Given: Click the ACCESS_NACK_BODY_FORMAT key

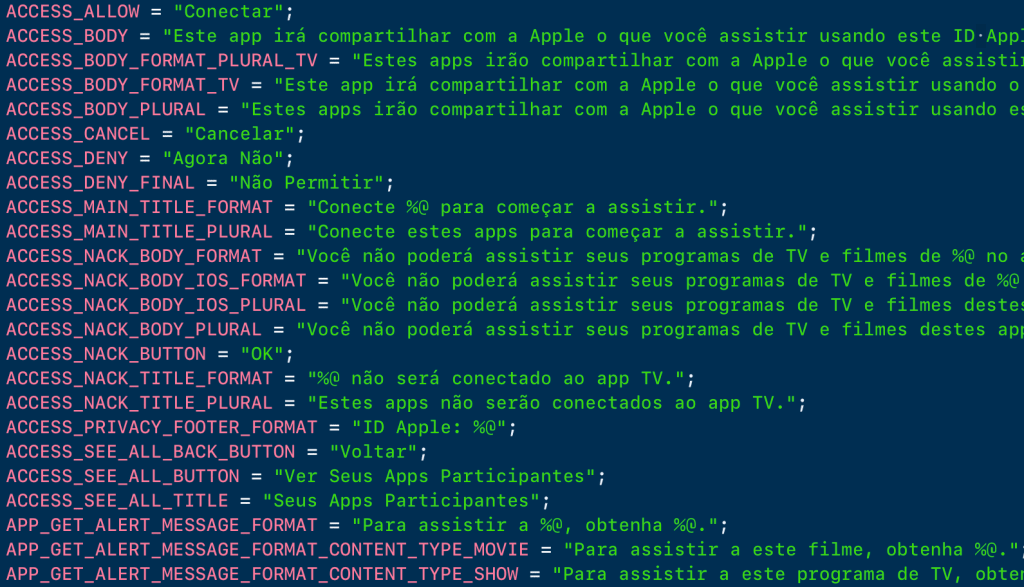Looking at the screenshot, I should pyautogui.click(x=133, y=256).
